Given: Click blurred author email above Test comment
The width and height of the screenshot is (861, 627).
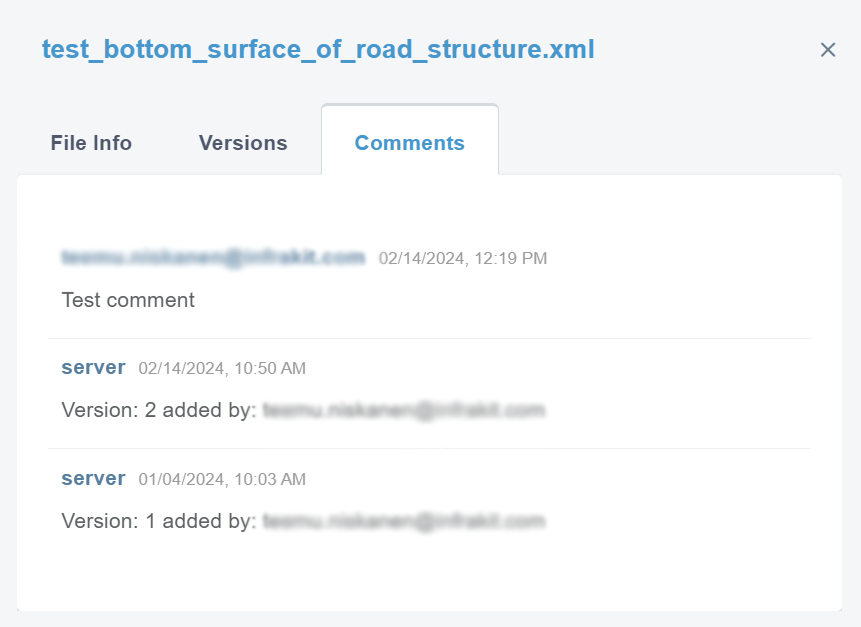Looking at the screenshot, I should point(213,258).
